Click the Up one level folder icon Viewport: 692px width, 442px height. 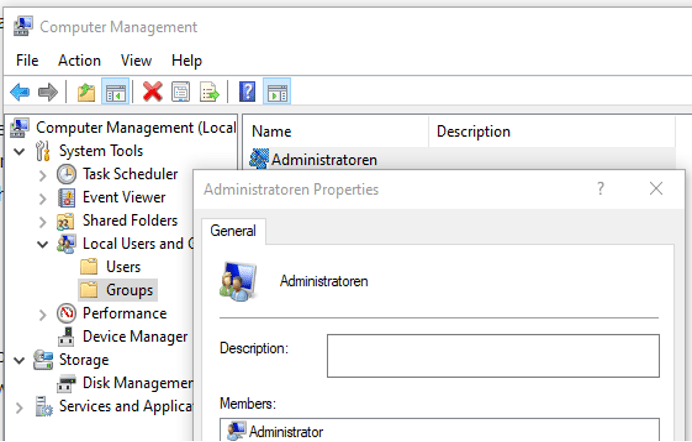coord(87,93)
